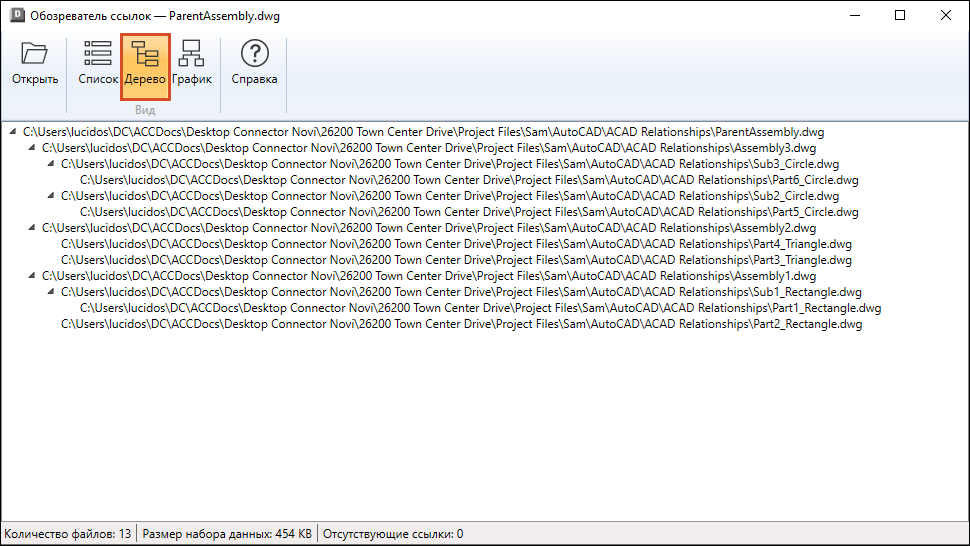Select the Part6_Circle.dwg row
970x546 pixels.
pyautogui.click(x=470, y=180)
